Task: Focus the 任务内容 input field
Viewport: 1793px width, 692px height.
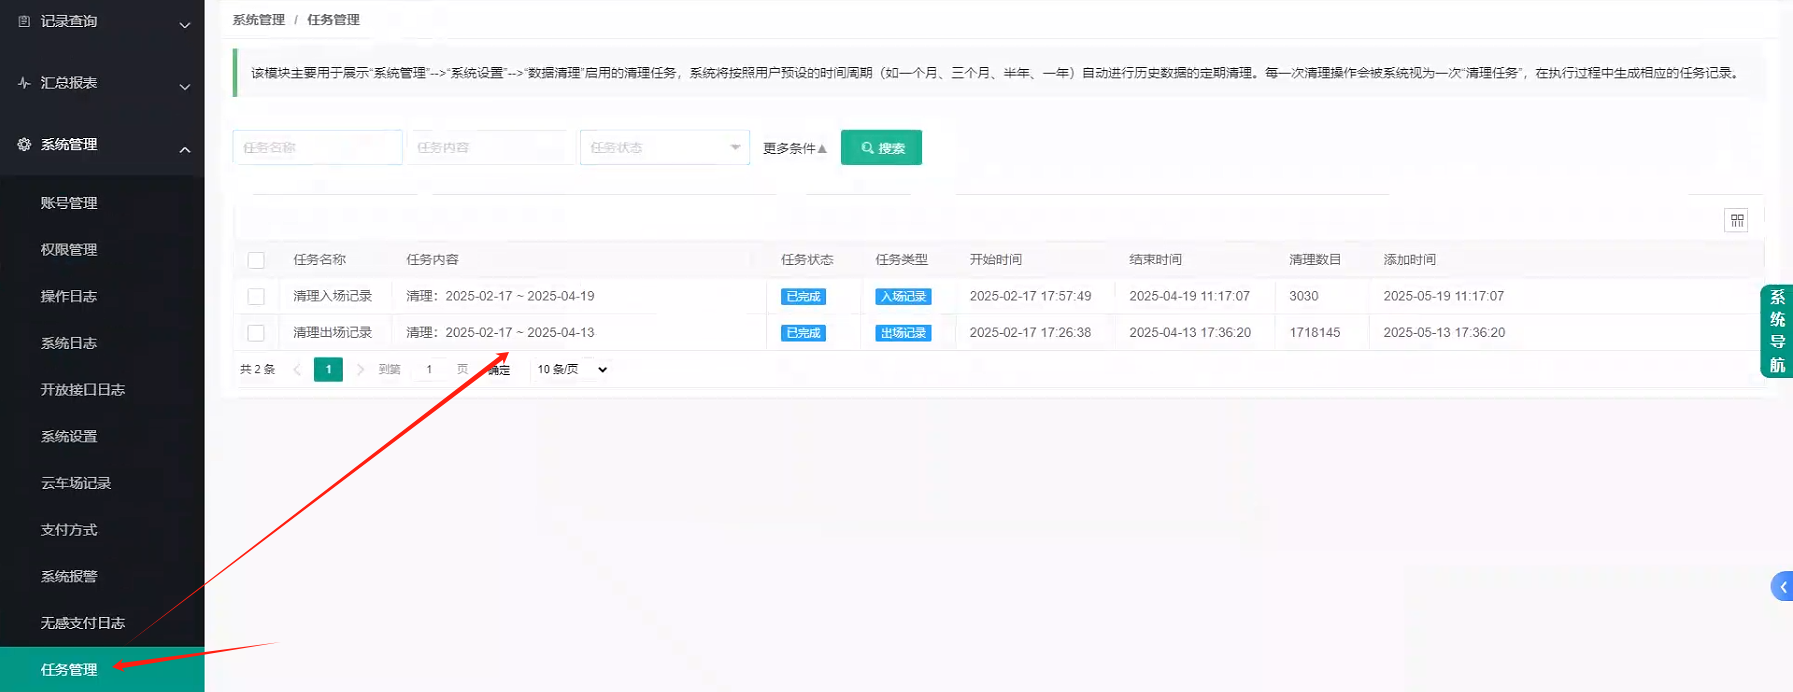Action: [x=491, y=147]
